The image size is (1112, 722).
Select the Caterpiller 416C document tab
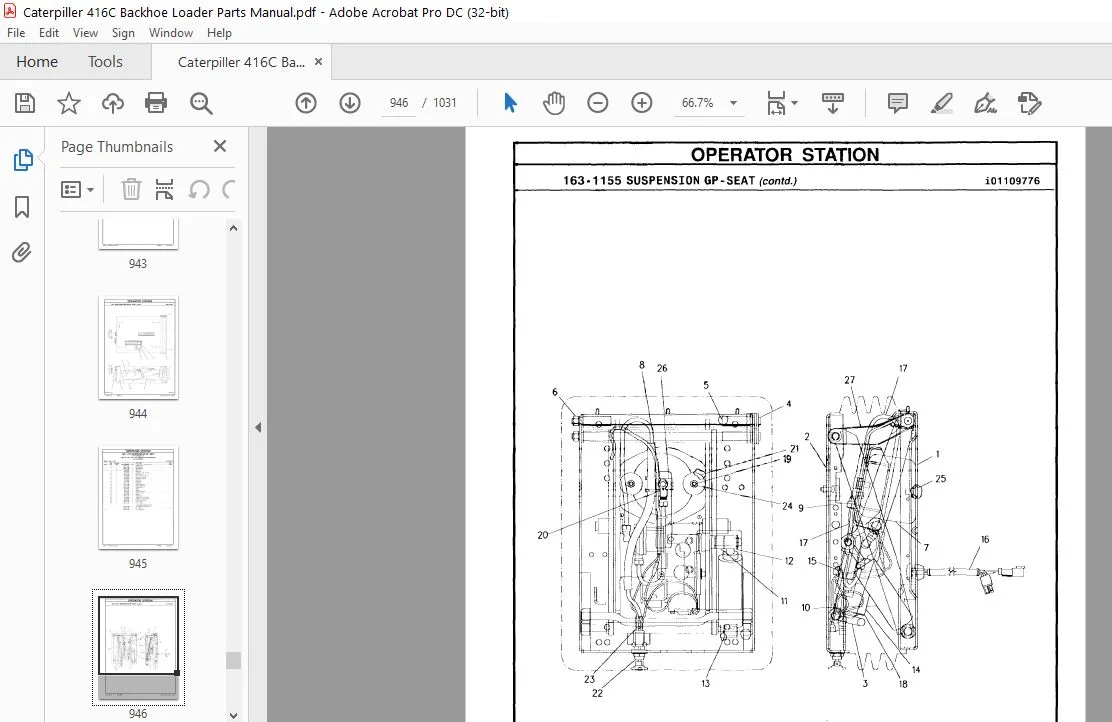[x=241, y=62]
